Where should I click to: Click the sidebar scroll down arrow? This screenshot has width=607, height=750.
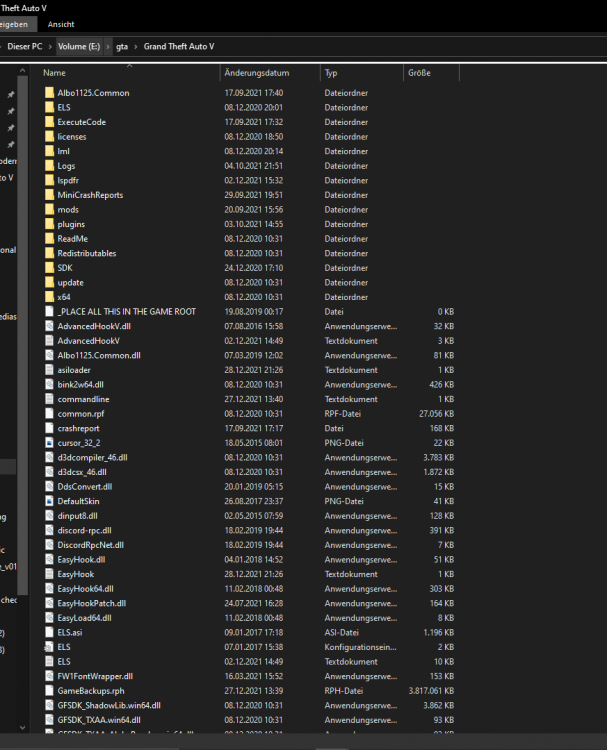pyautogui.click(x=22, y=728)
